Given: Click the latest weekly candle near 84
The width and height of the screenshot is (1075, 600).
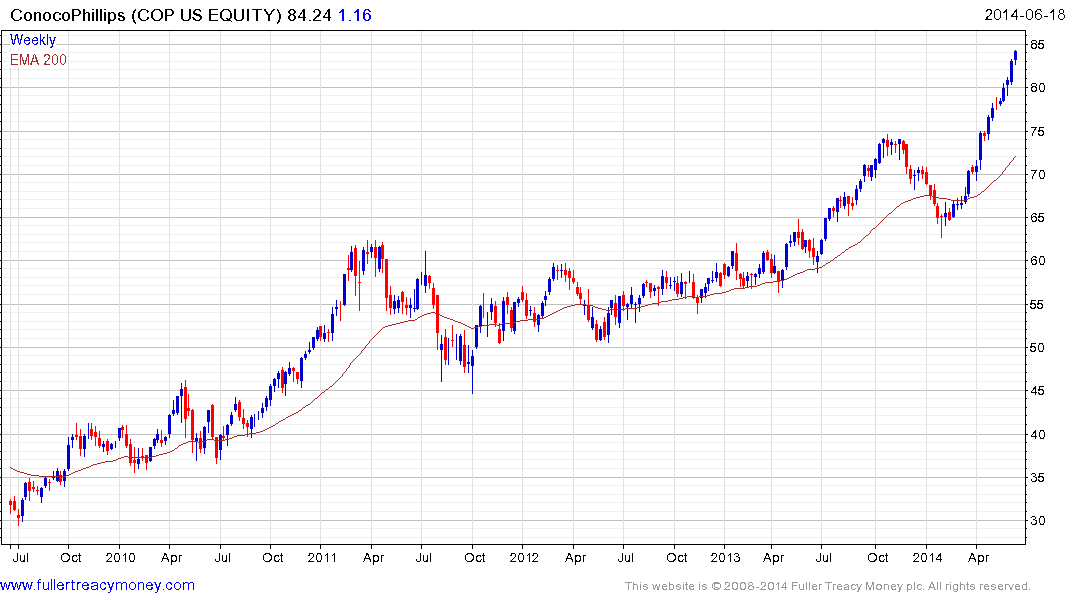Looking at the screenshot, I should (x=1015, y=56).
